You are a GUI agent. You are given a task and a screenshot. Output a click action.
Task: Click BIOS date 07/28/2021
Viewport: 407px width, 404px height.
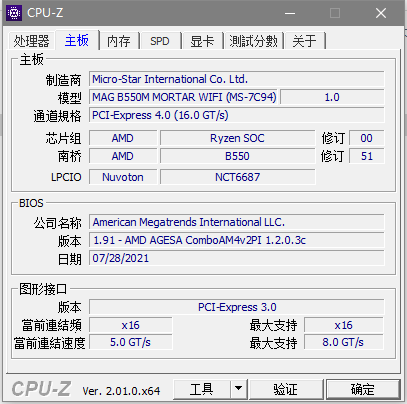tap(237, 258)
